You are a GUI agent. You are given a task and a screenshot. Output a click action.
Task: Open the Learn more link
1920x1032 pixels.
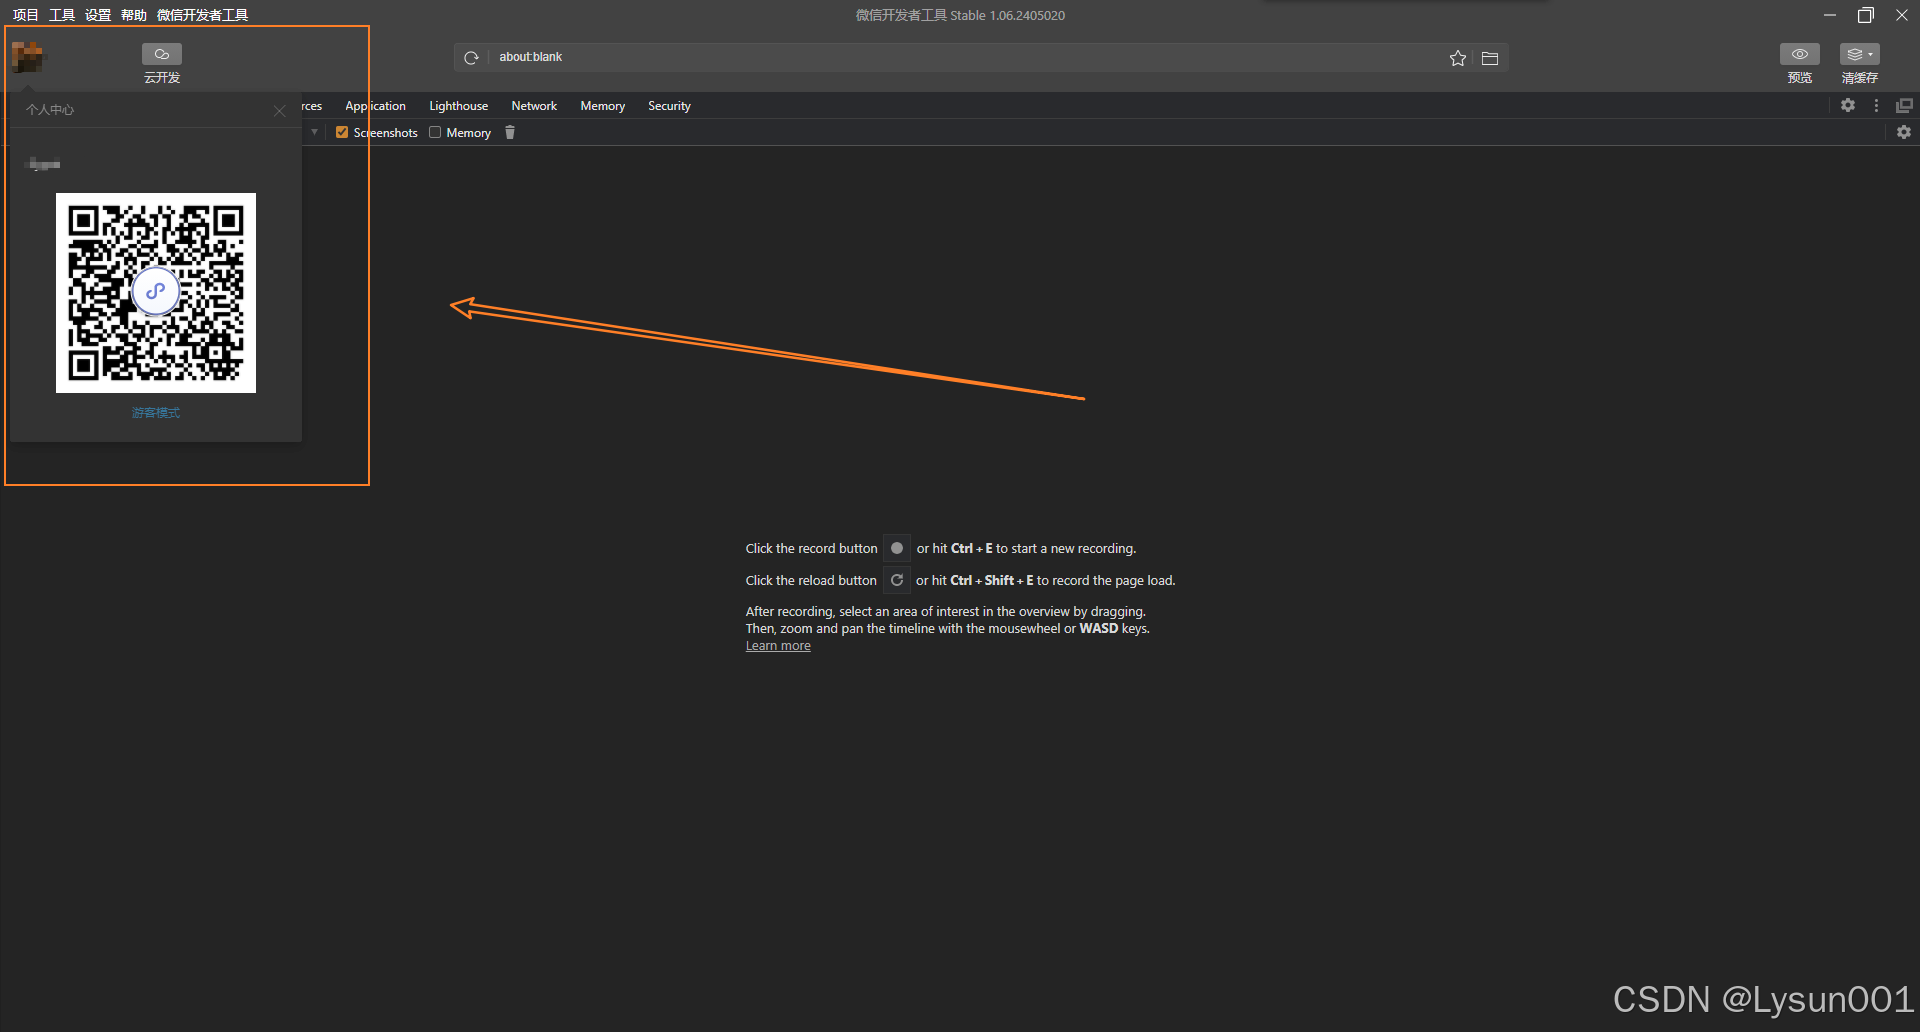[x=778, y=646]
